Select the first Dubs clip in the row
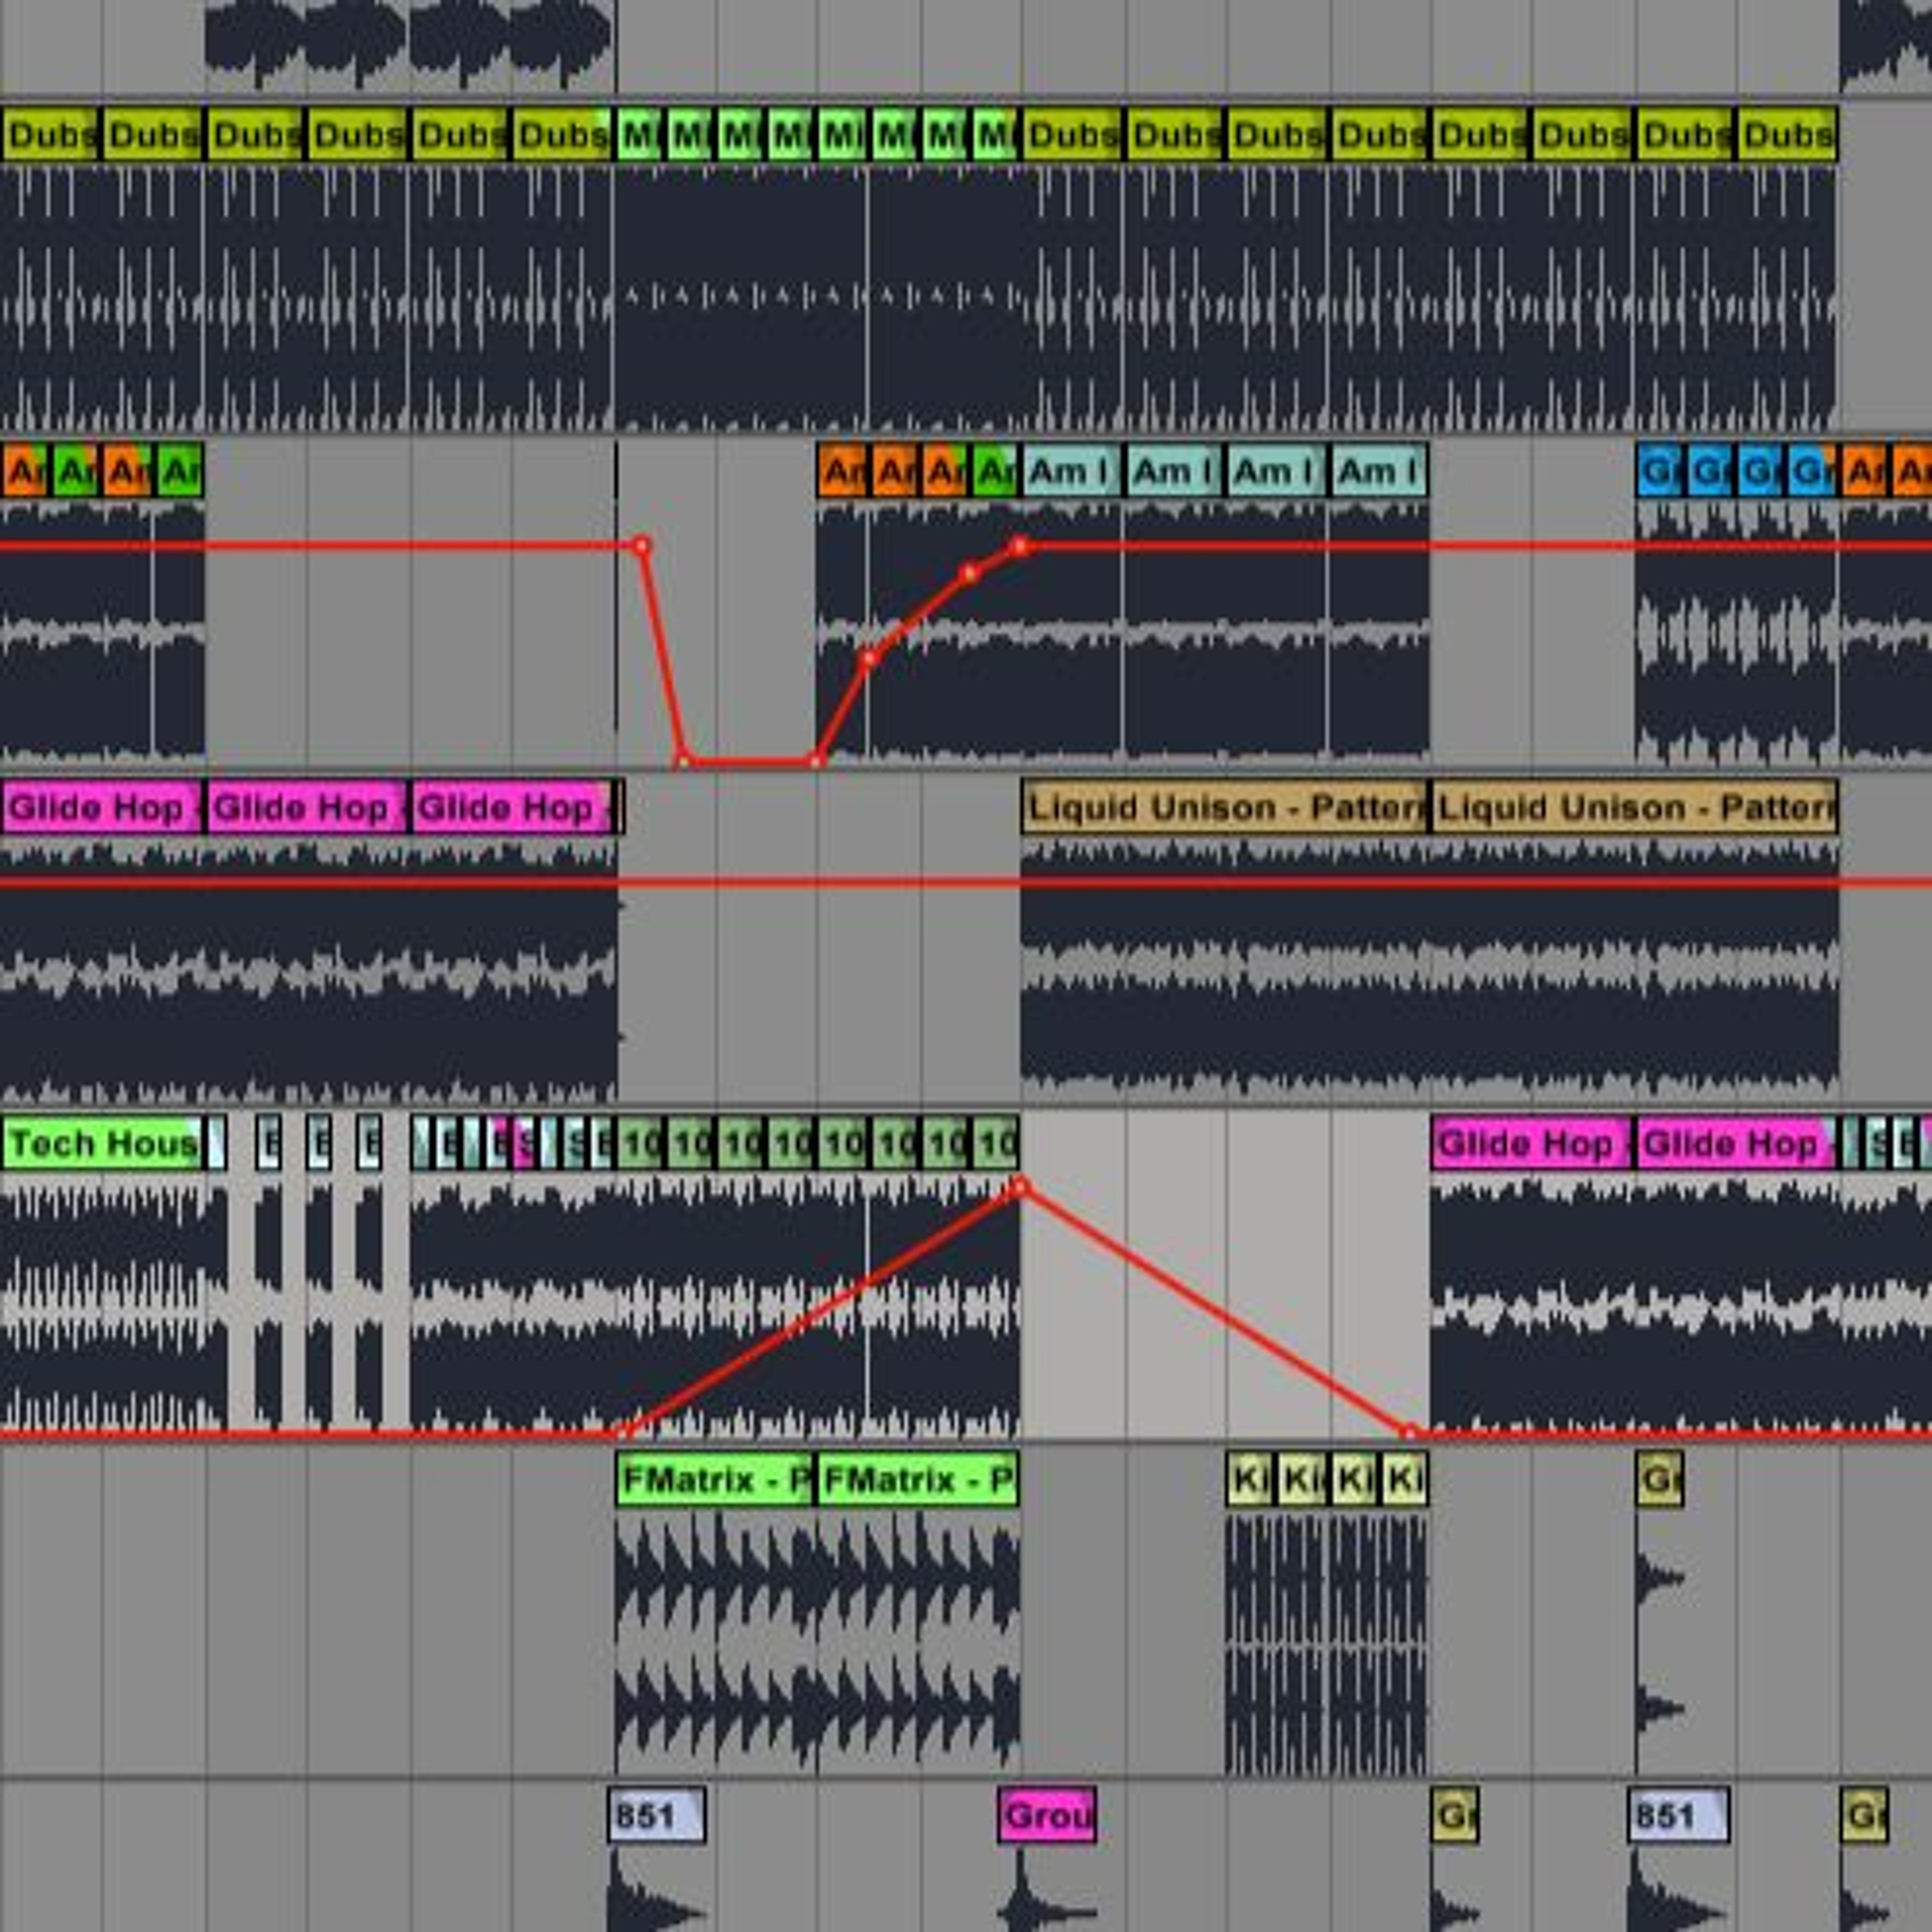Screen dimensions: 1932x1932 click(51, 135)
